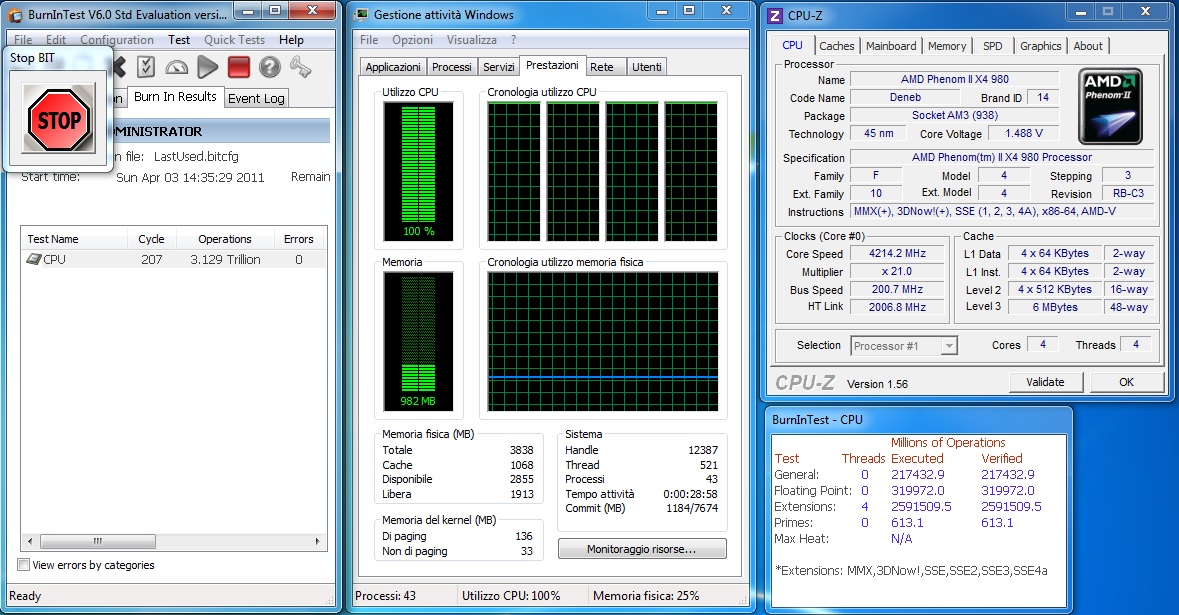The image size is (1179, 615).
Task: Click the checklist test selection icon
Action: (x=147, y=67)
